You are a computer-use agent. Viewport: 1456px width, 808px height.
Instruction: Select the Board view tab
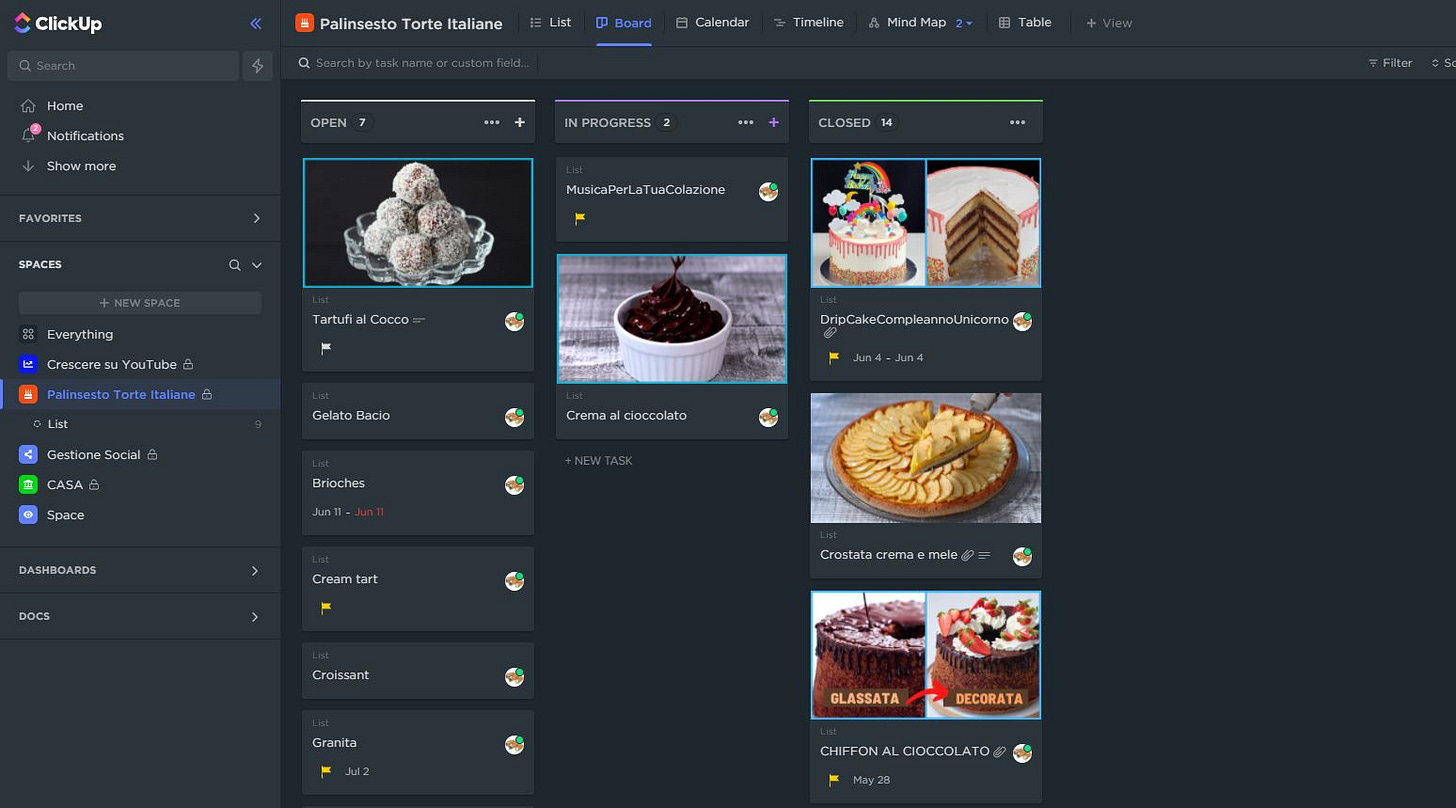point(624,22)
